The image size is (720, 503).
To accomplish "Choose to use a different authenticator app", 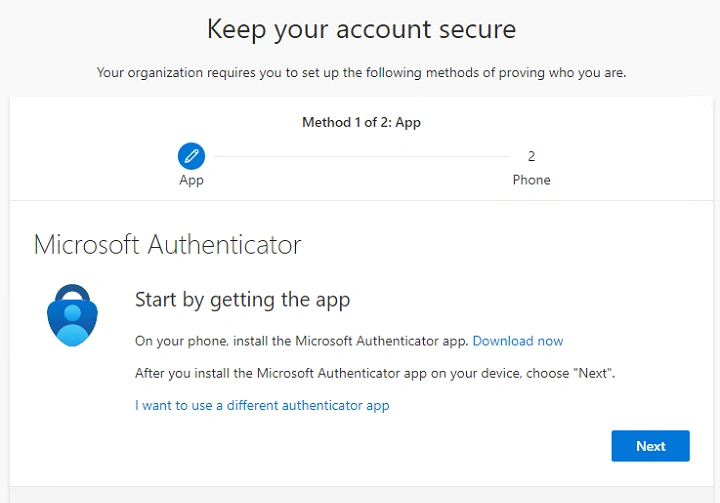I will click(262, 406).
